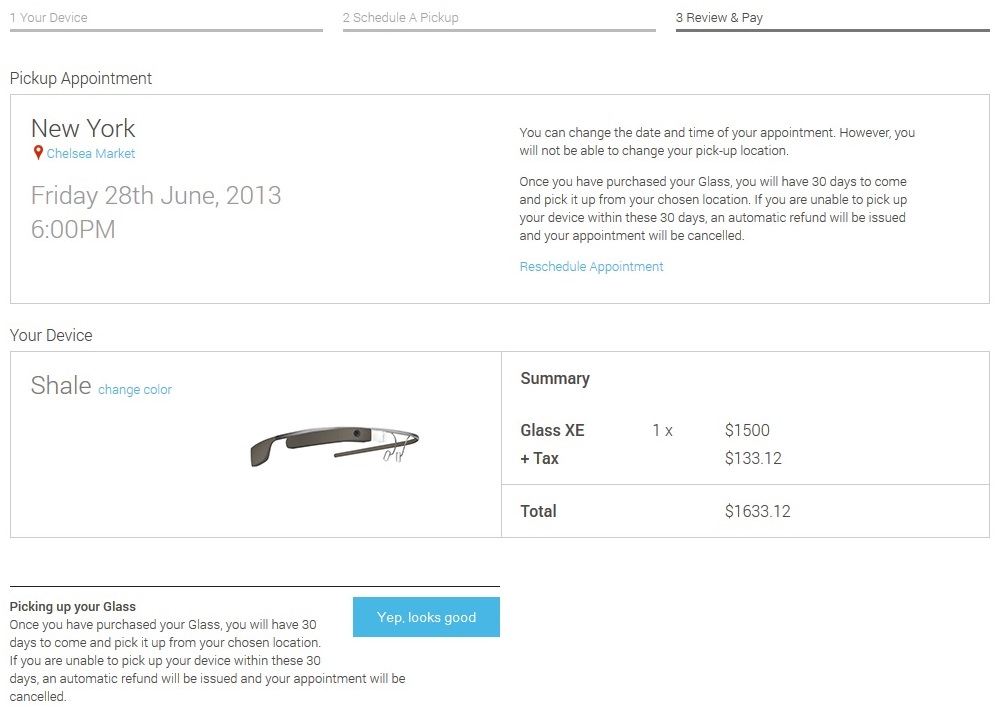Open the Chelsea Market location link
The height and width of the screenshot is (714, 1002).
91,154
